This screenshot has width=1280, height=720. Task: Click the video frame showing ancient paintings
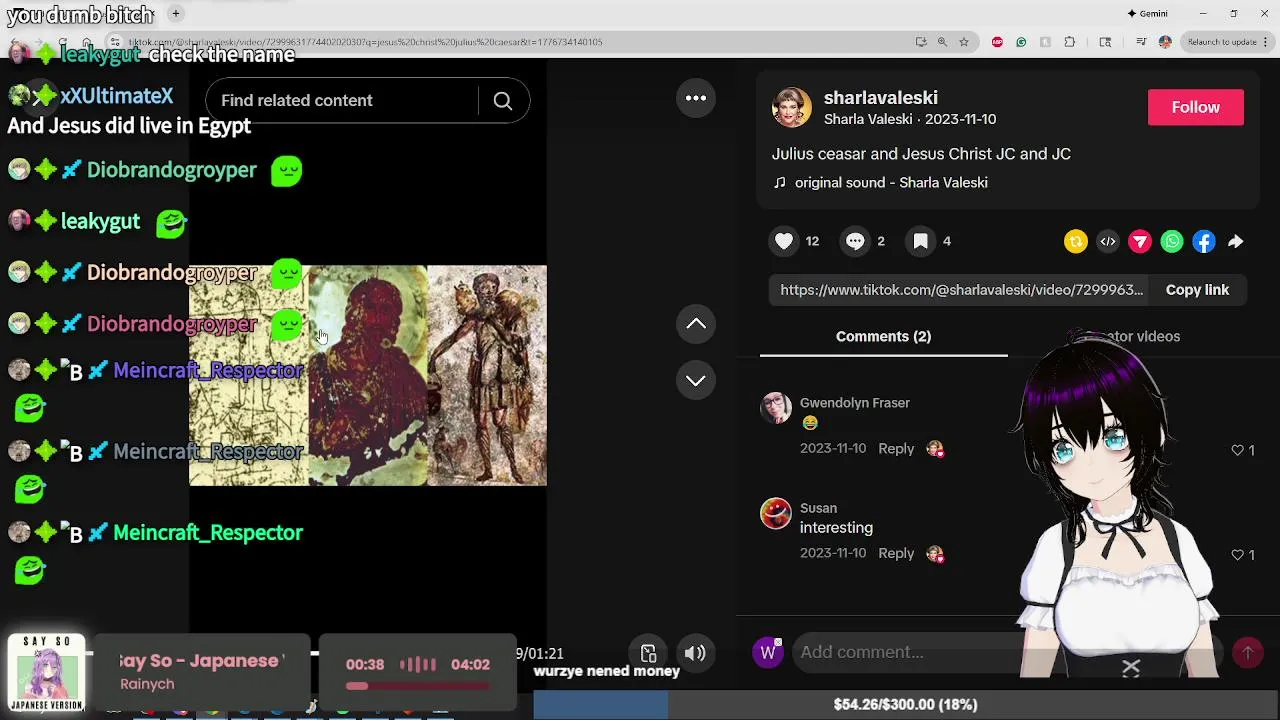coord(368,375)
